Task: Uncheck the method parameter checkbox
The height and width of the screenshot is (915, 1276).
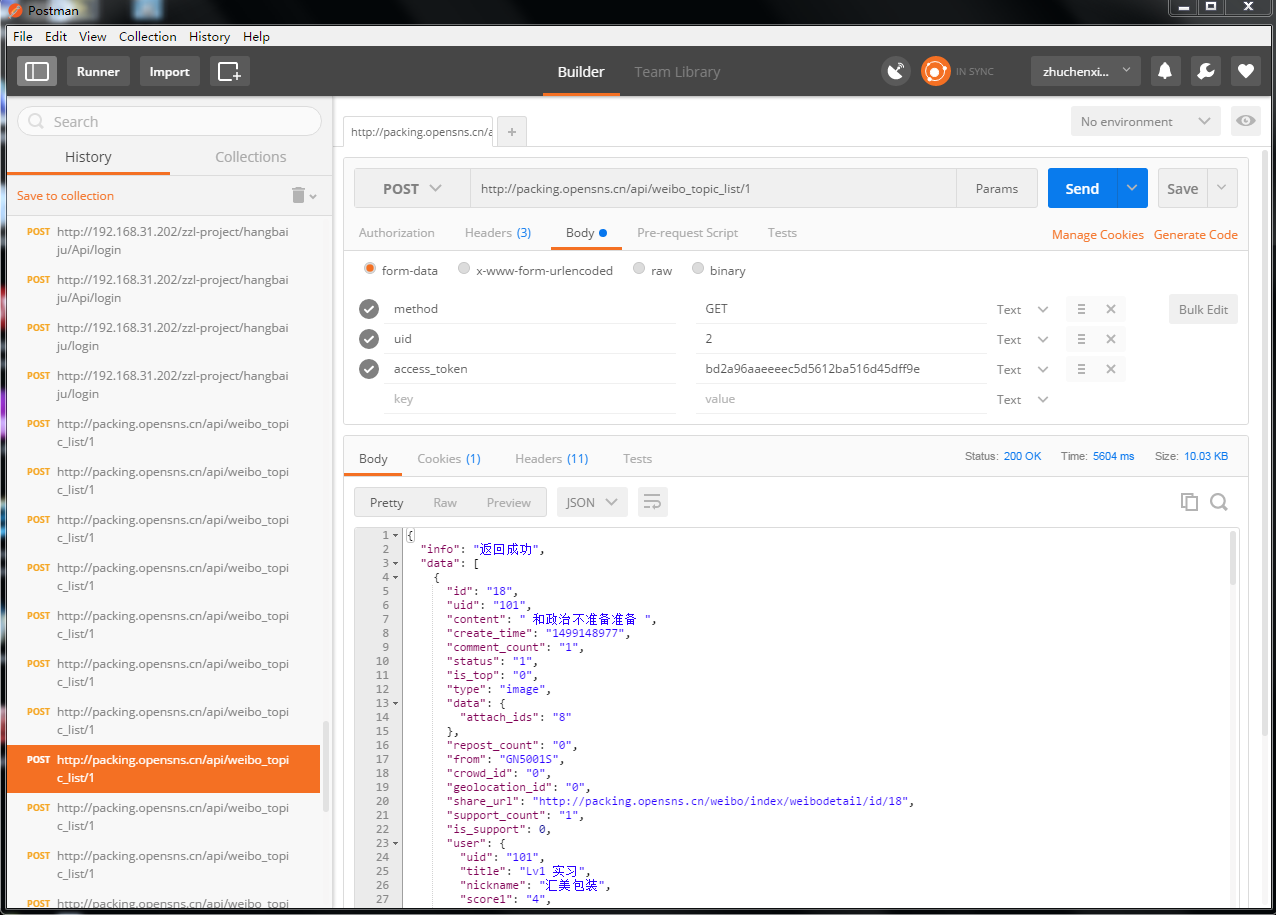Action: 369,309
